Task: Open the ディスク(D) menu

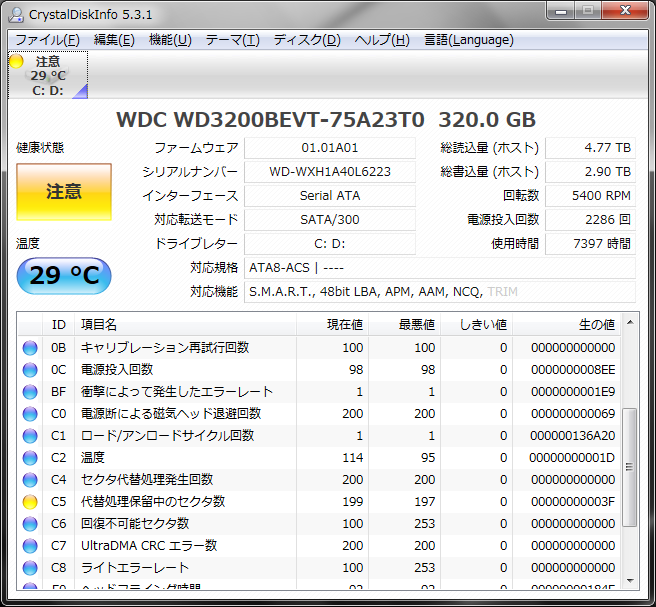Action: [307, 40]
